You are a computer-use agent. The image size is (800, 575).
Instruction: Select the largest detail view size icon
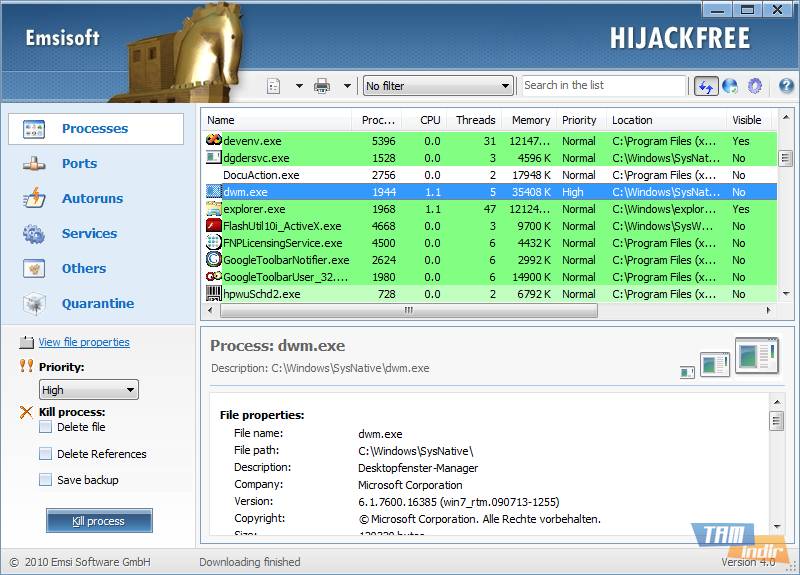click(x=756, y=356)
